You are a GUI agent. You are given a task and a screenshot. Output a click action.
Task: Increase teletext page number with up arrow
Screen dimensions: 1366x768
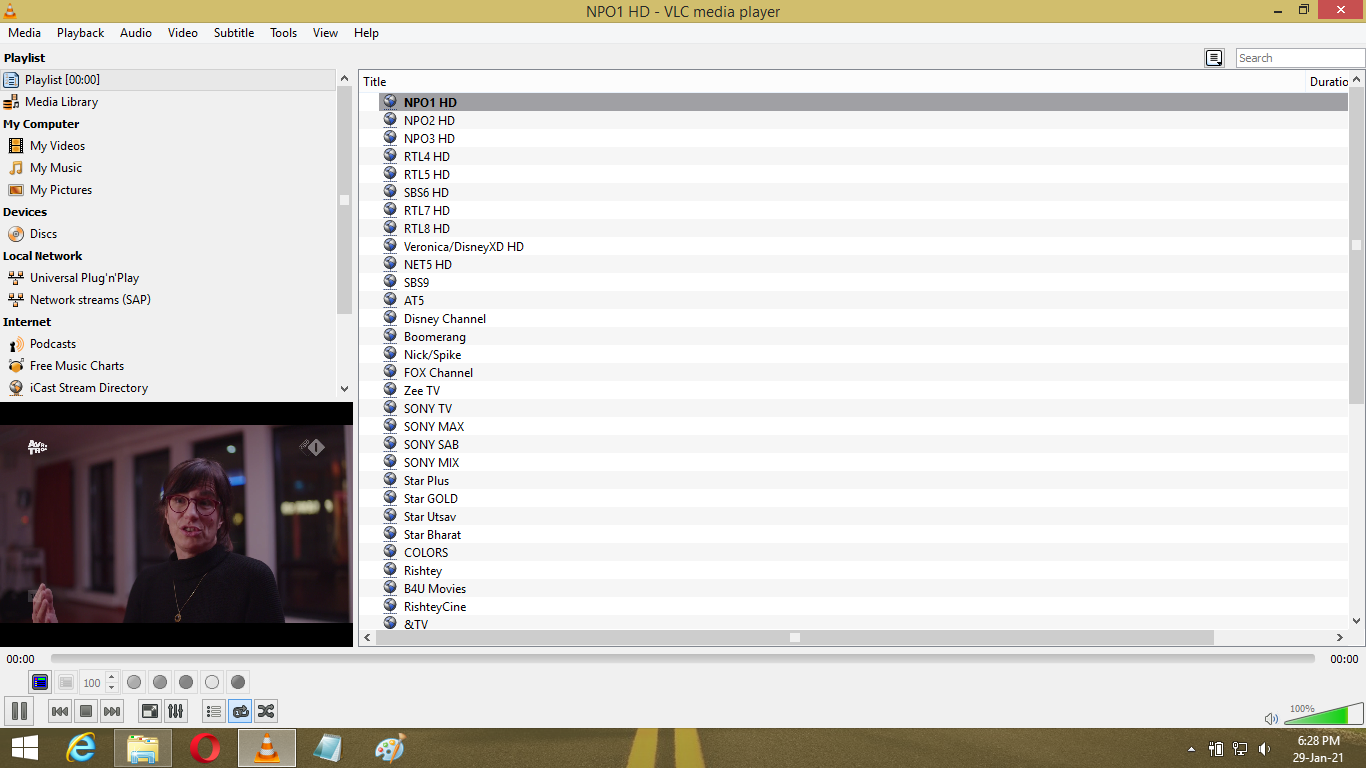(111, 677)
